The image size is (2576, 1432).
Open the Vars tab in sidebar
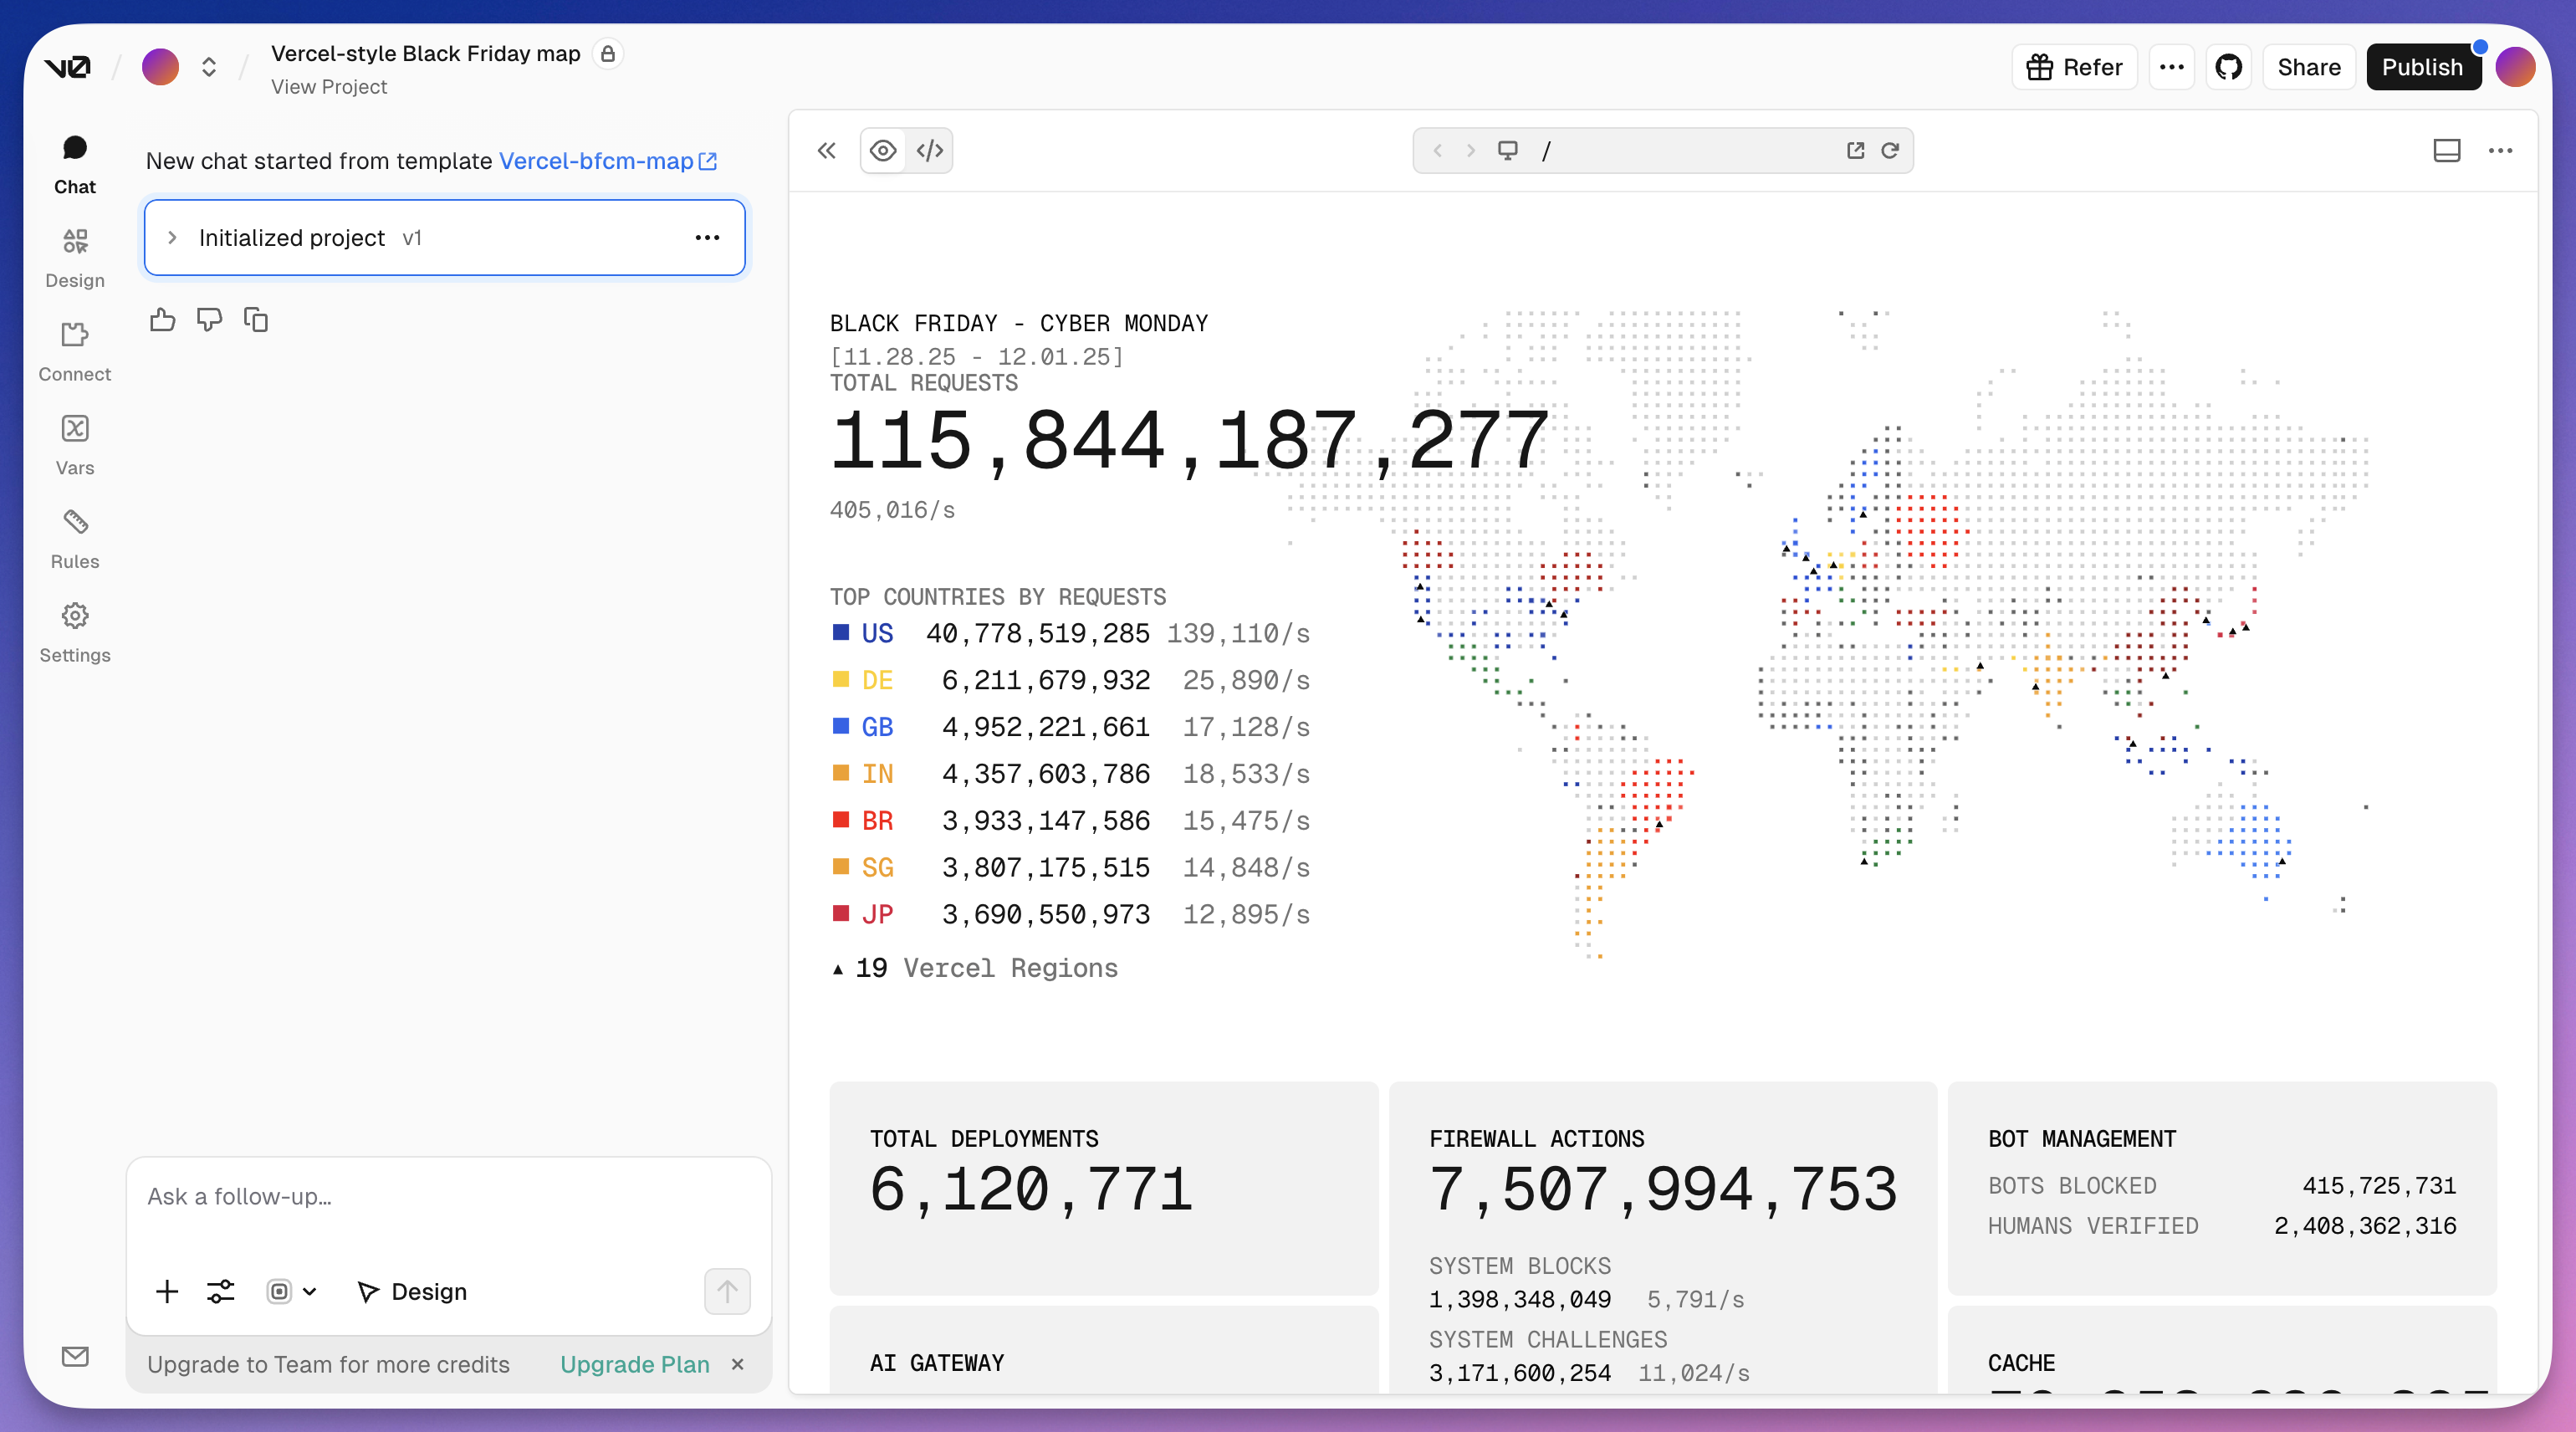click(x=75, y=444)
